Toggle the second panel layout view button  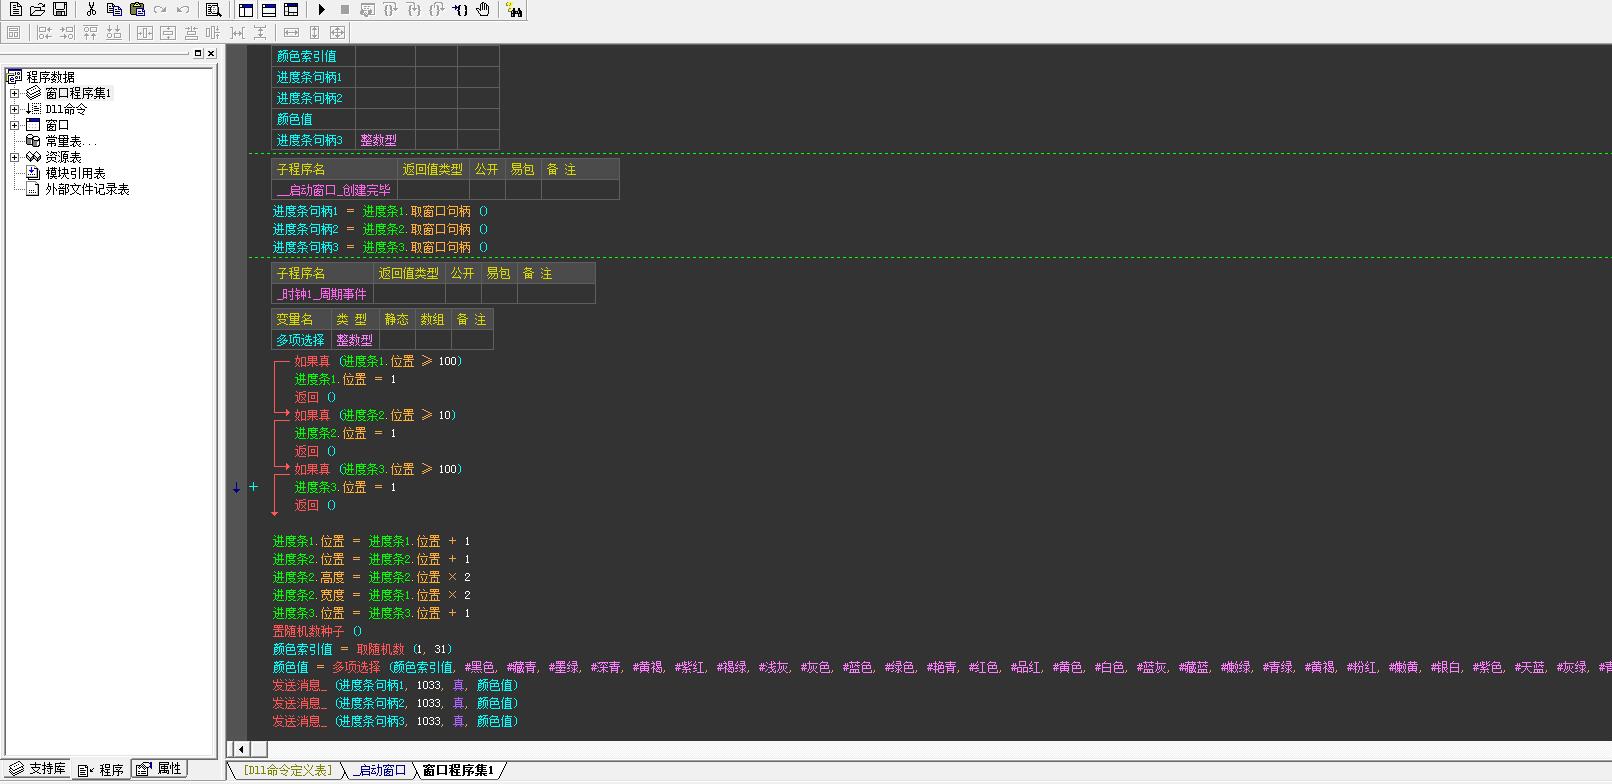[x=269, y=10]
